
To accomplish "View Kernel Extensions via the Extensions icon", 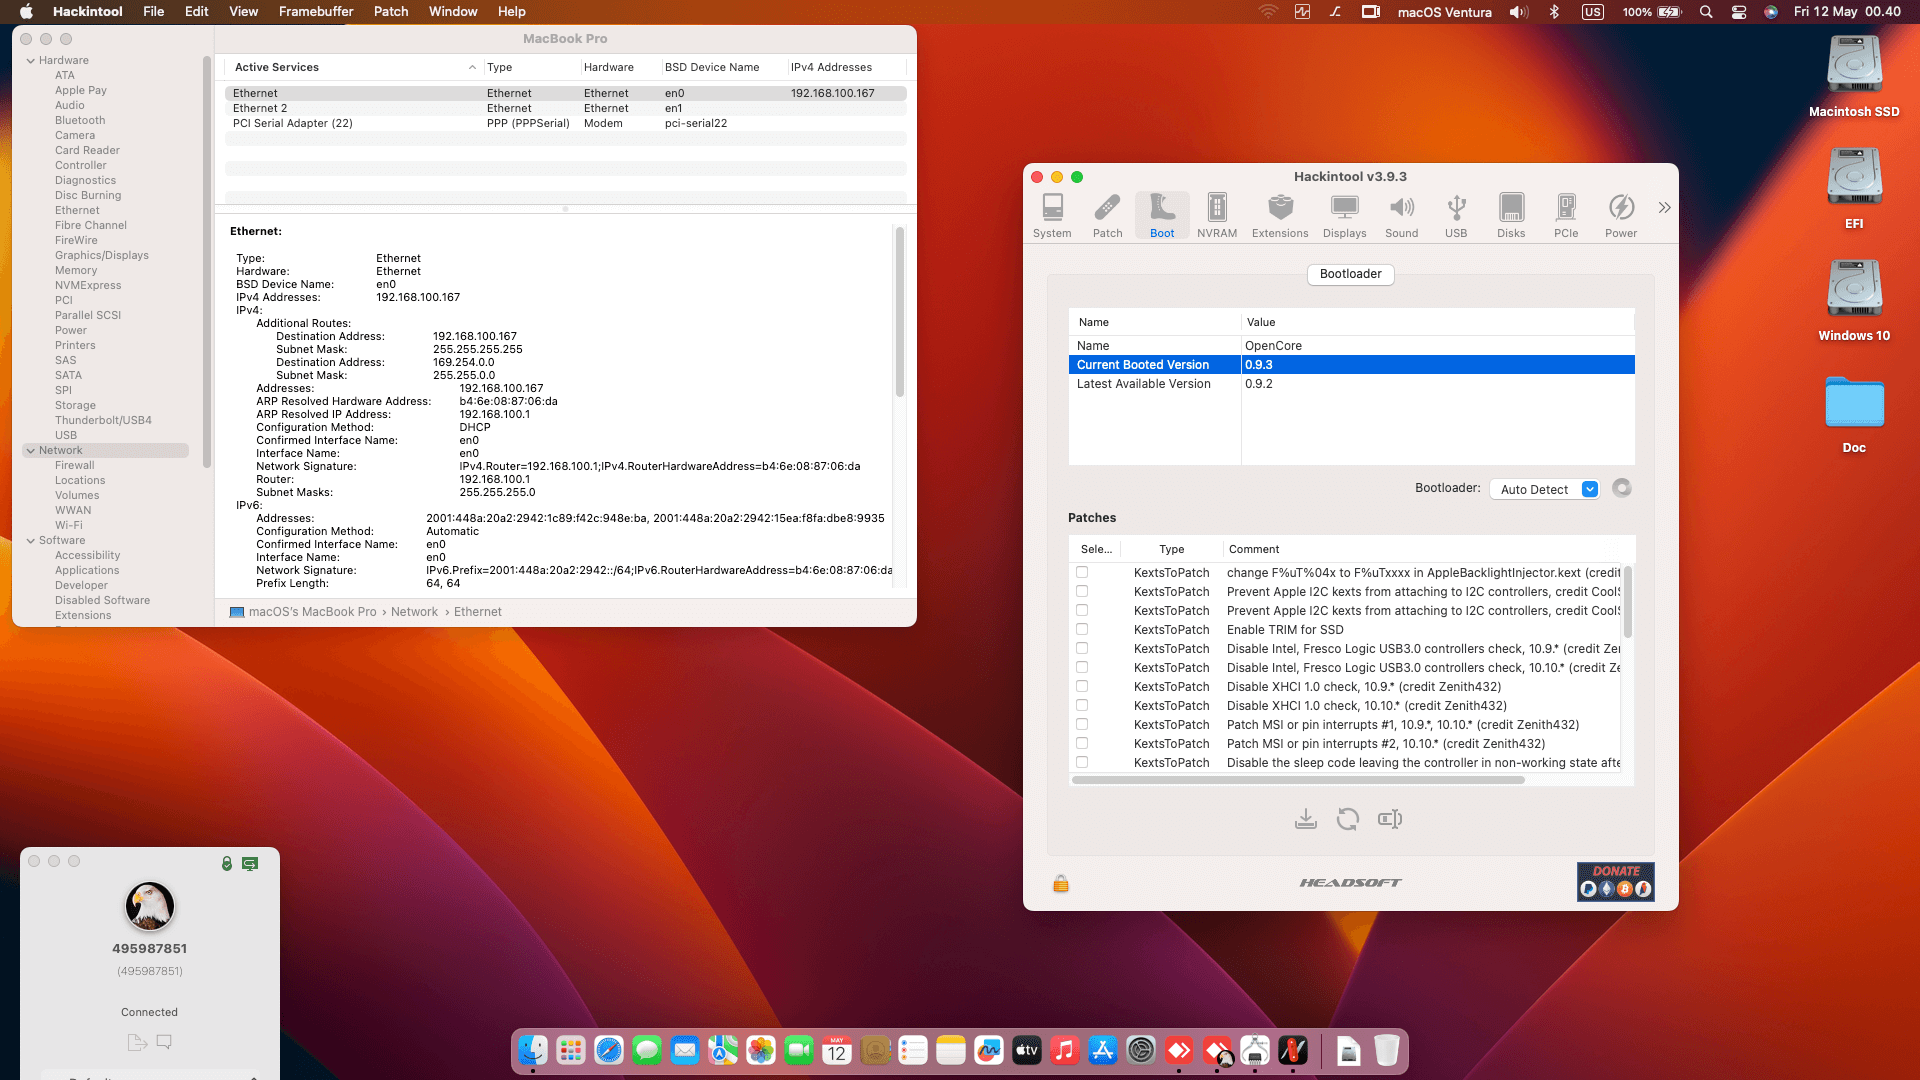I will click(1280, 212).
